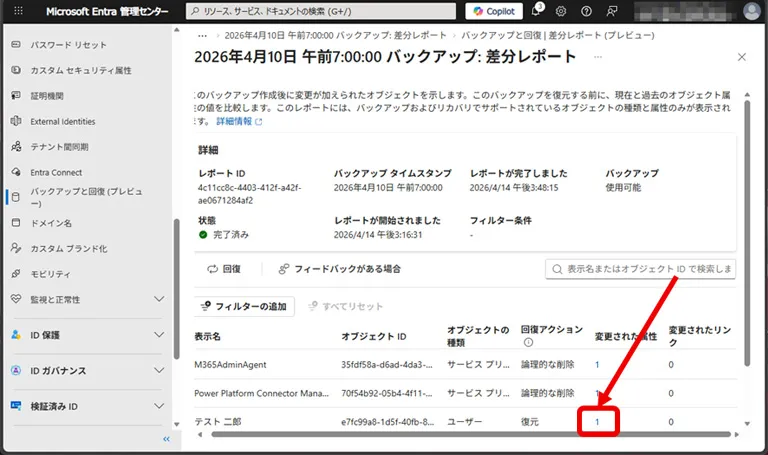The width and height of the screenshot is (768, 455).
Task: Open the help question mark icon
Action: tap(586, 11)
